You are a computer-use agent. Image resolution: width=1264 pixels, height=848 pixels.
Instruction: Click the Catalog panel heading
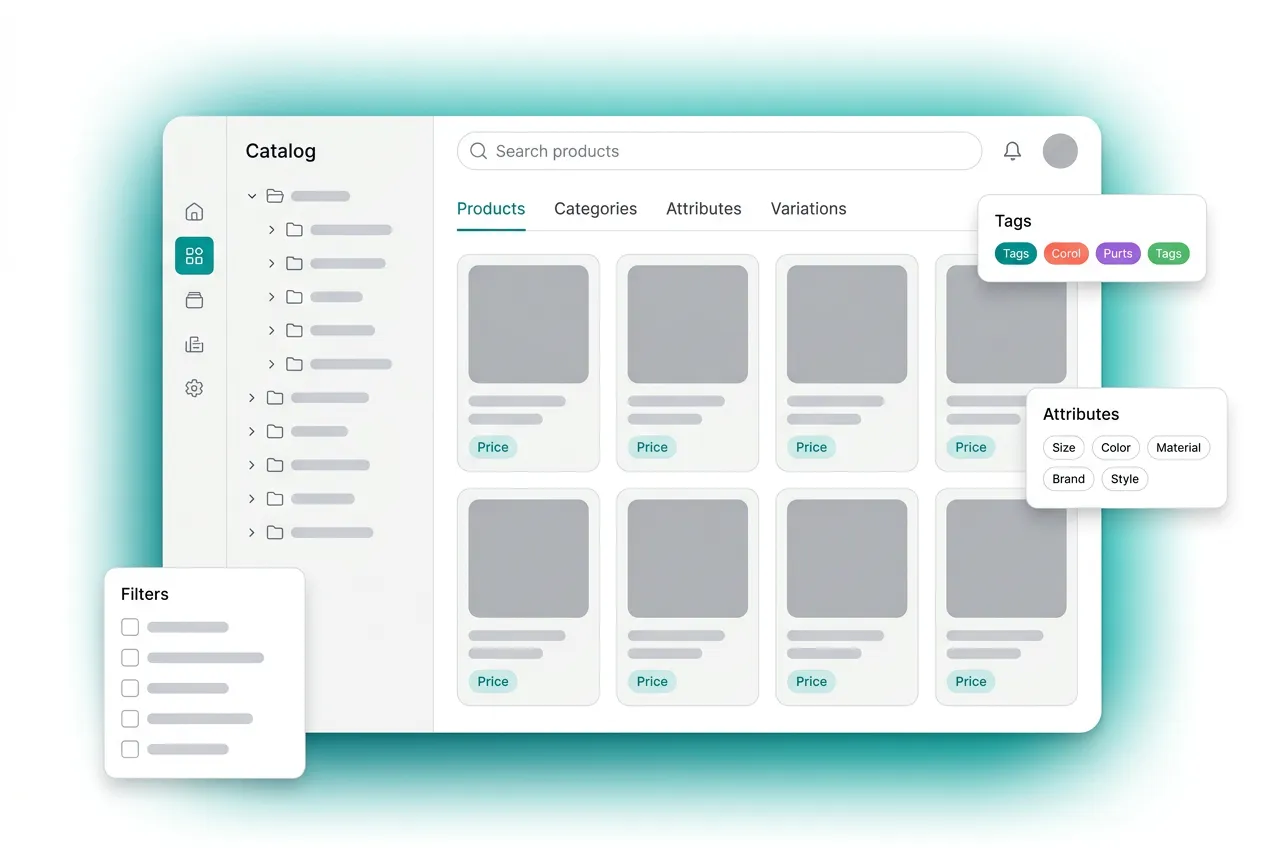pos(281,151)
